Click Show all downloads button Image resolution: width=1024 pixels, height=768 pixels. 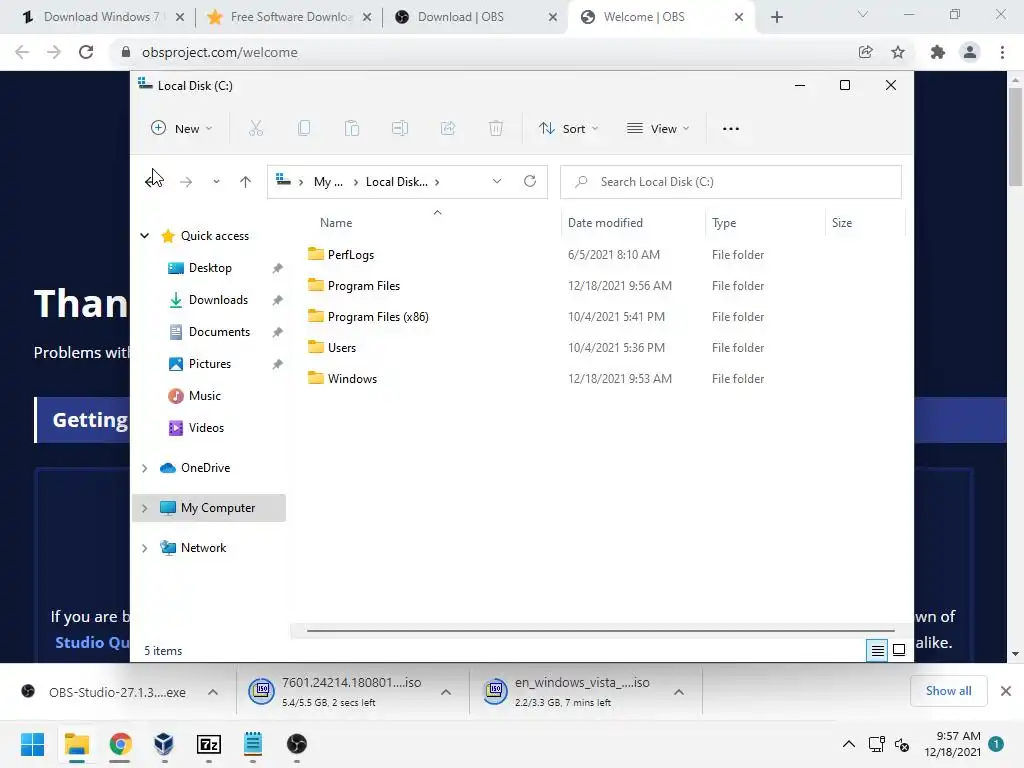tap(948, 691)
